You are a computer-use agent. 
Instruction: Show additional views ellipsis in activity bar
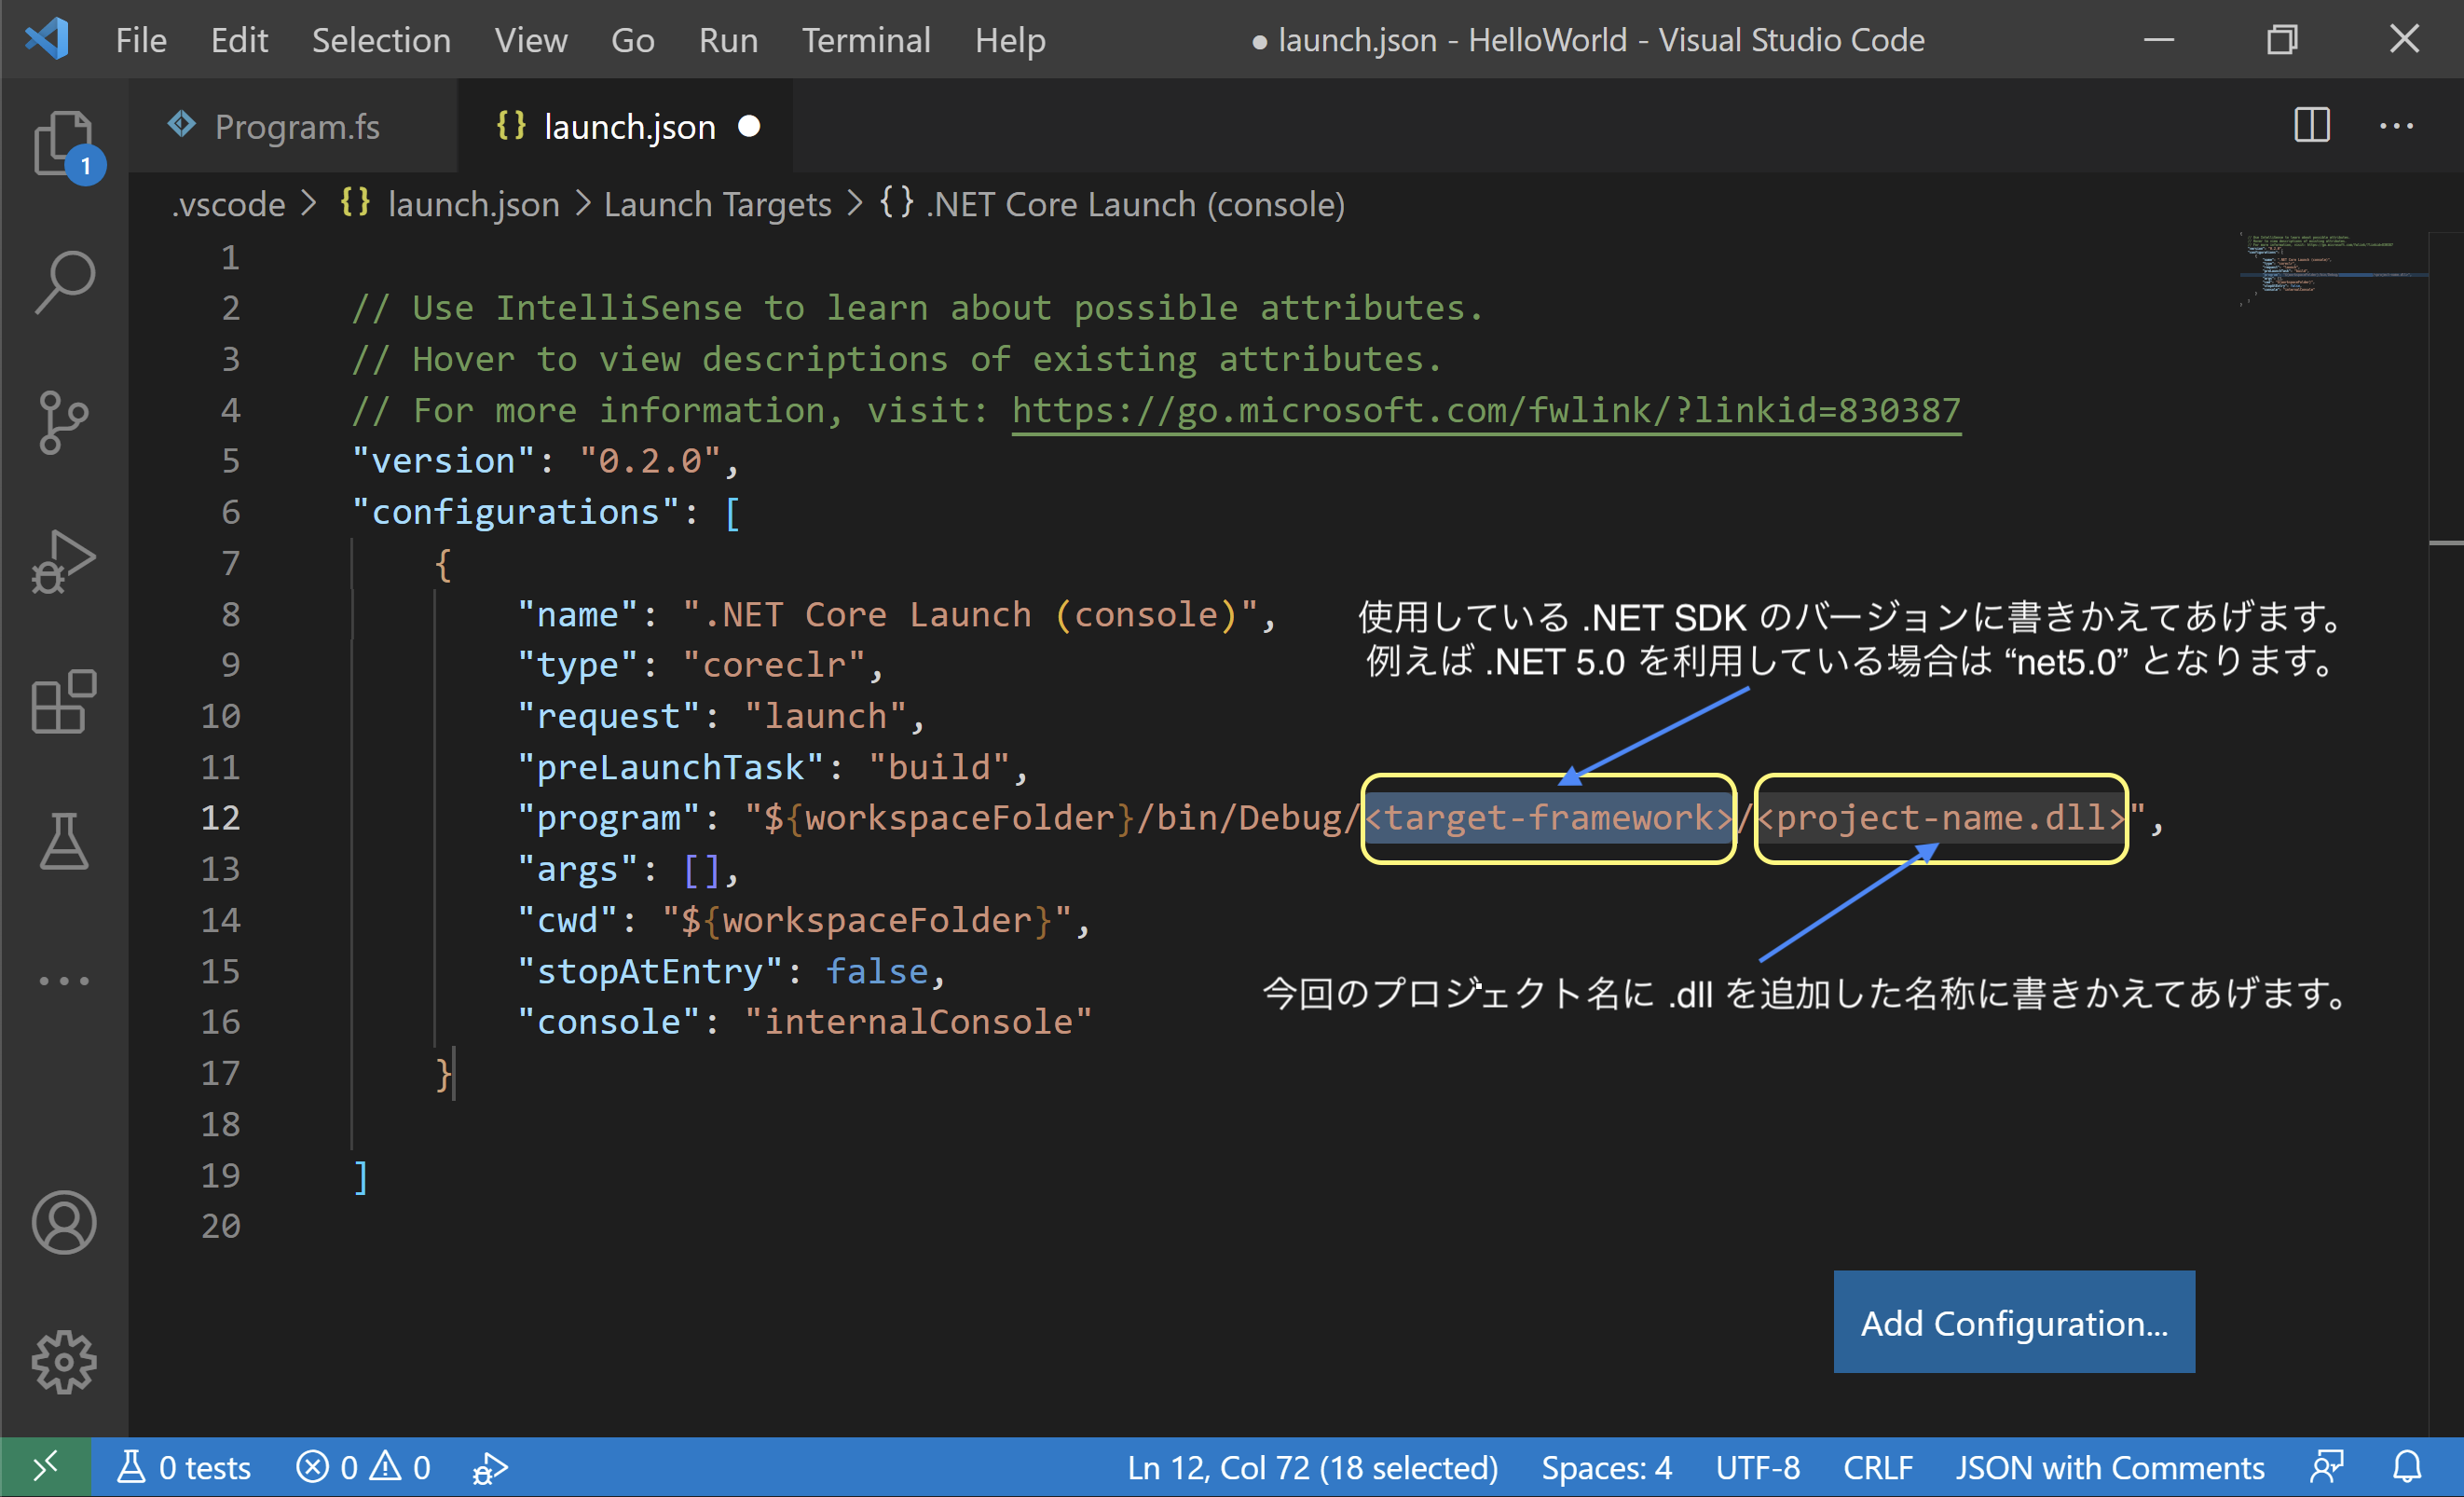pyautogui.click(x=64, y=981)
